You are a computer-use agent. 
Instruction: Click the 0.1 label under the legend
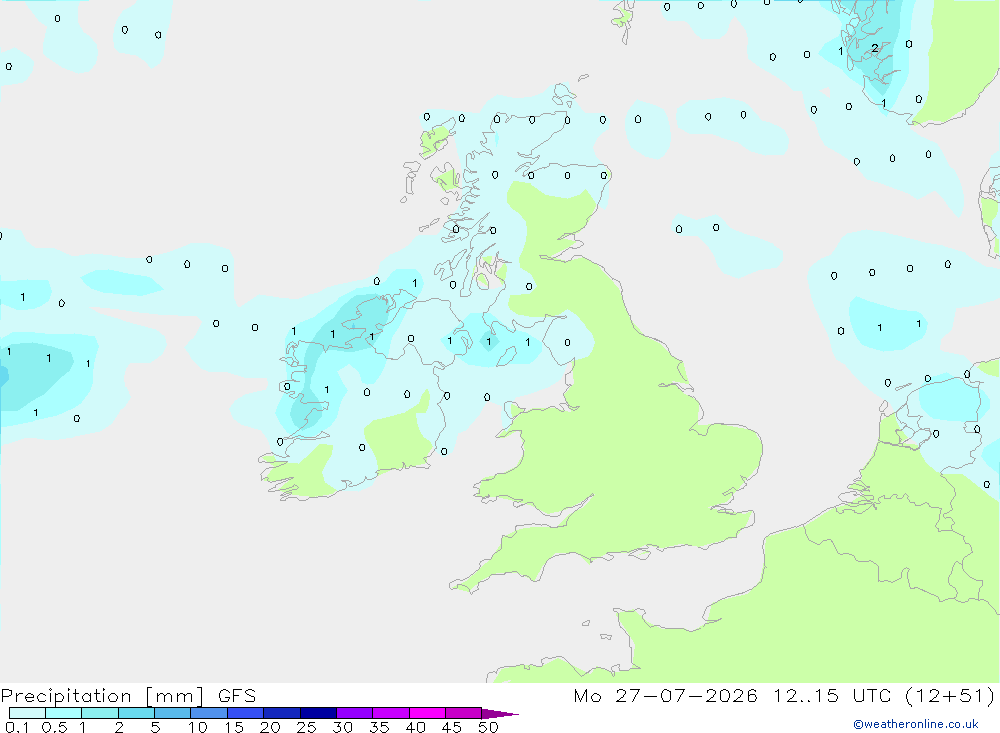17,727
